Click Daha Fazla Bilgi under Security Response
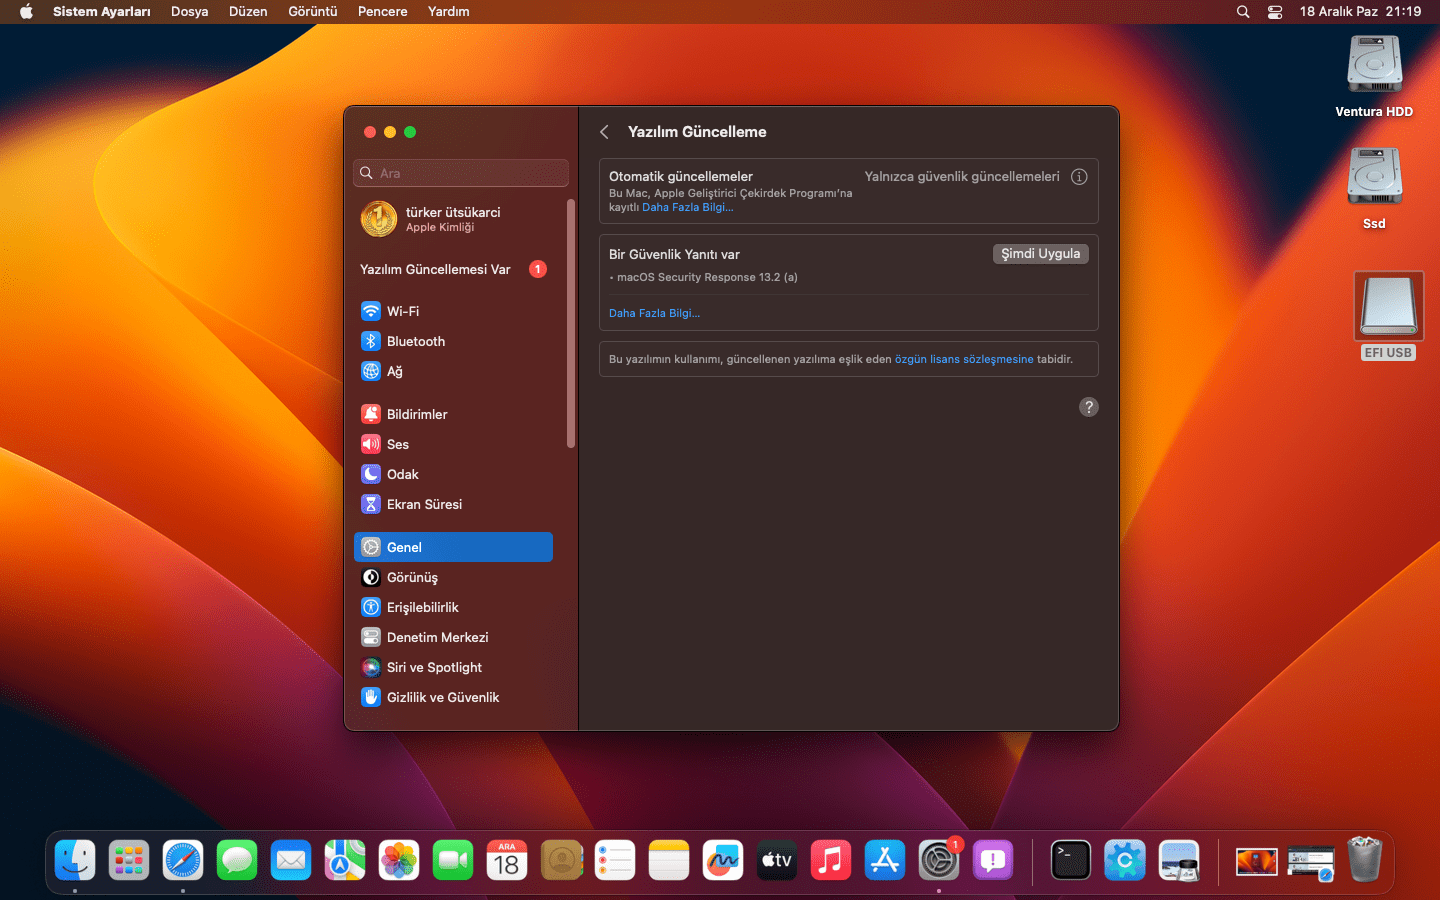The image size is (1440, 900). (654, 313)
